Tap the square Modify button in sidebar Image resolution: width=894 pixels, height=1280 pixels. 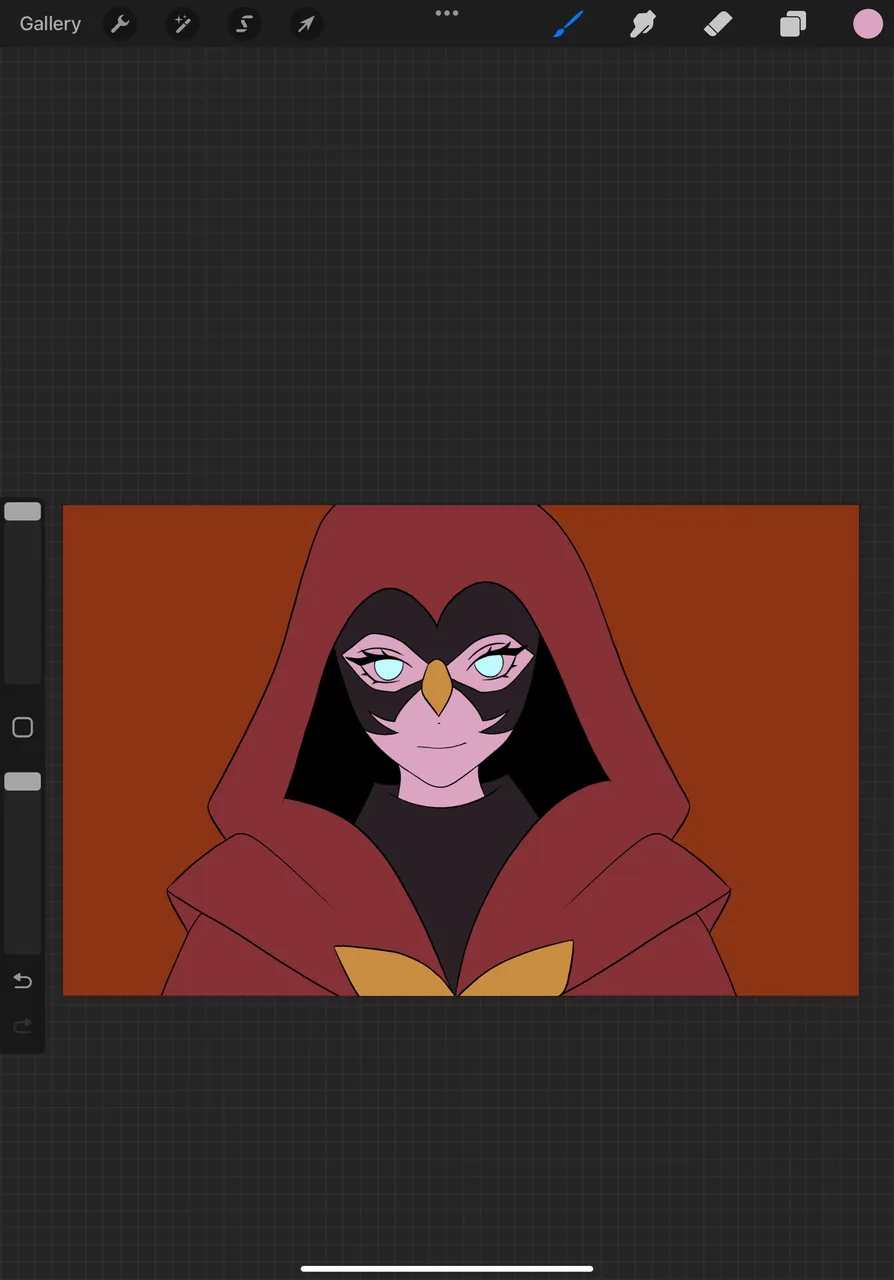(22, 727)
